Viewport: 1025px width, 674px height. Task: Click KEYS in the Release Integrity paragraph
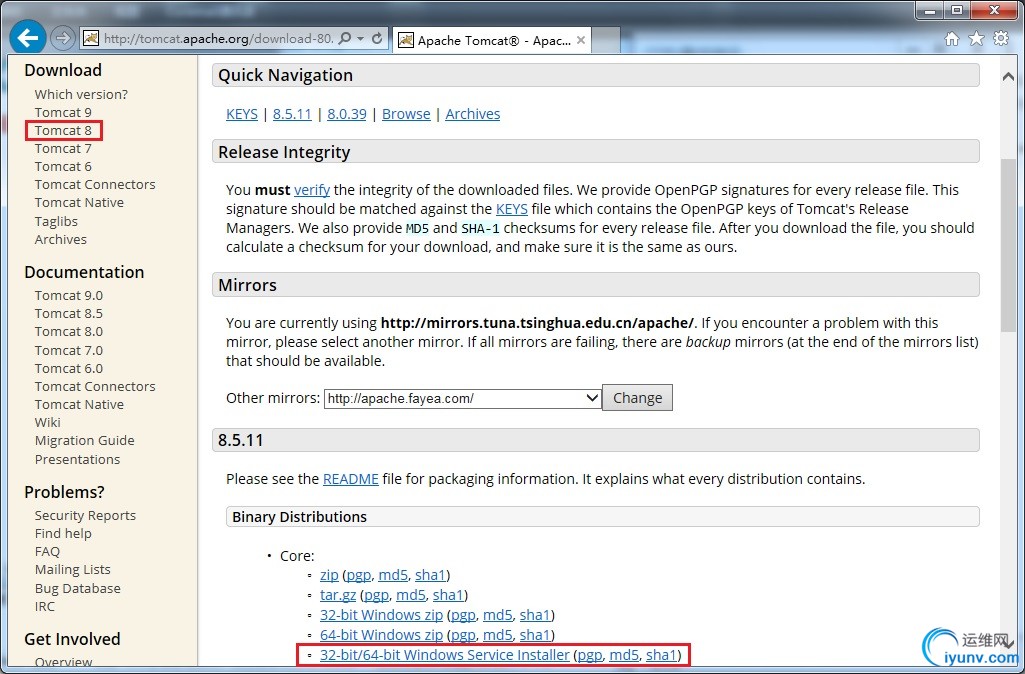click(512, 209)
